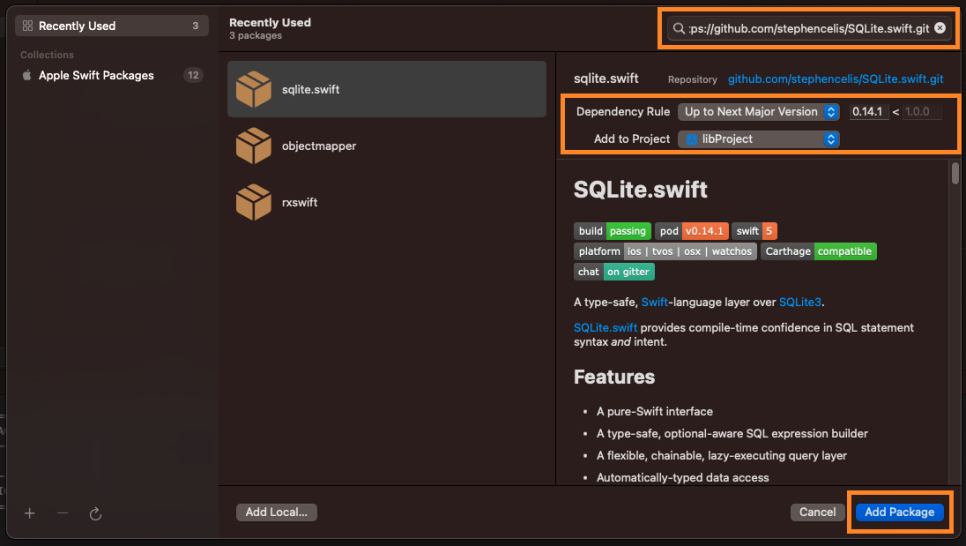
Task: Select the objectmapper package row
Action: (387, 146)
